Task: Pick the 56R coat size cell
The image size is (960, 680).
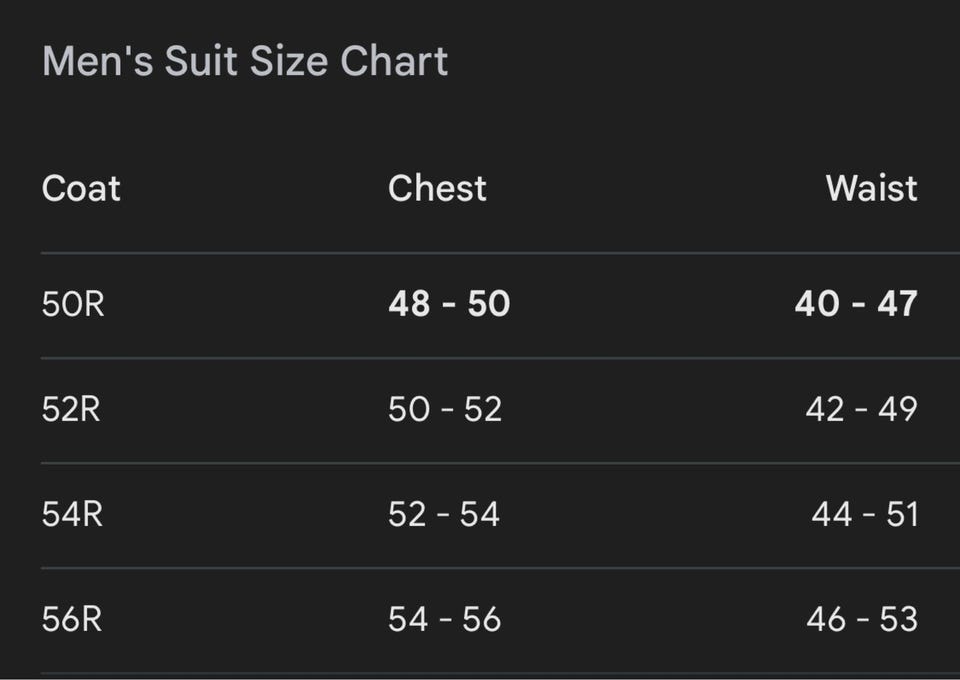Action: 73,620
